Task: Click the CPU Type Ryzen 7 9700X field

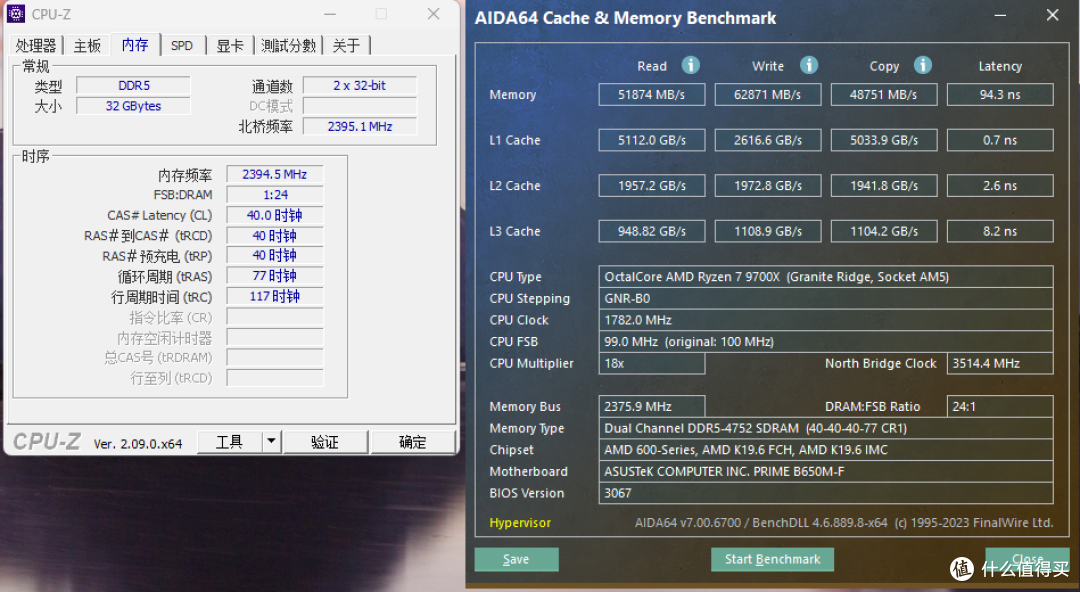Action: [x=826, y=276]
